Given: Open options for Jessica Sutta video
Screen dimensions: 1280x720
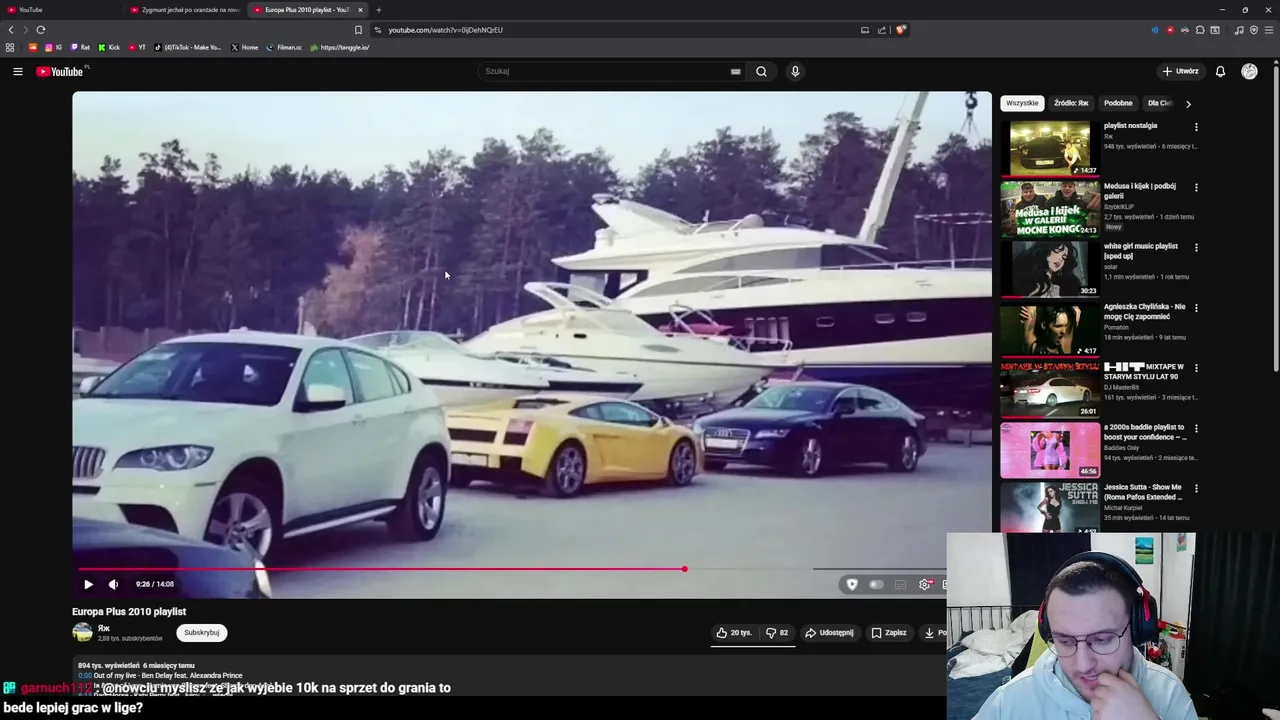Looking at the screenshot, I should click(x=1196, y=488).
